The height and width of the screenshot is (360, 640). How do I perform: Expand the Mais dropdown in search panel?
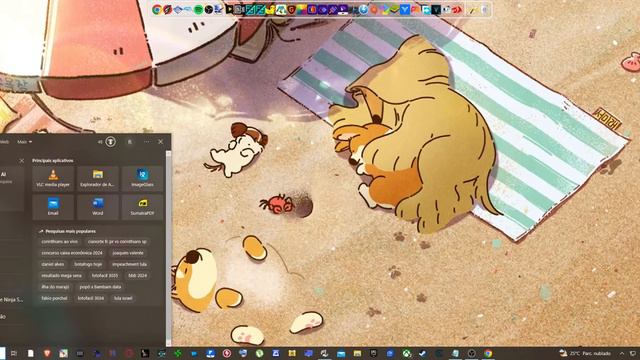[24, 142]
